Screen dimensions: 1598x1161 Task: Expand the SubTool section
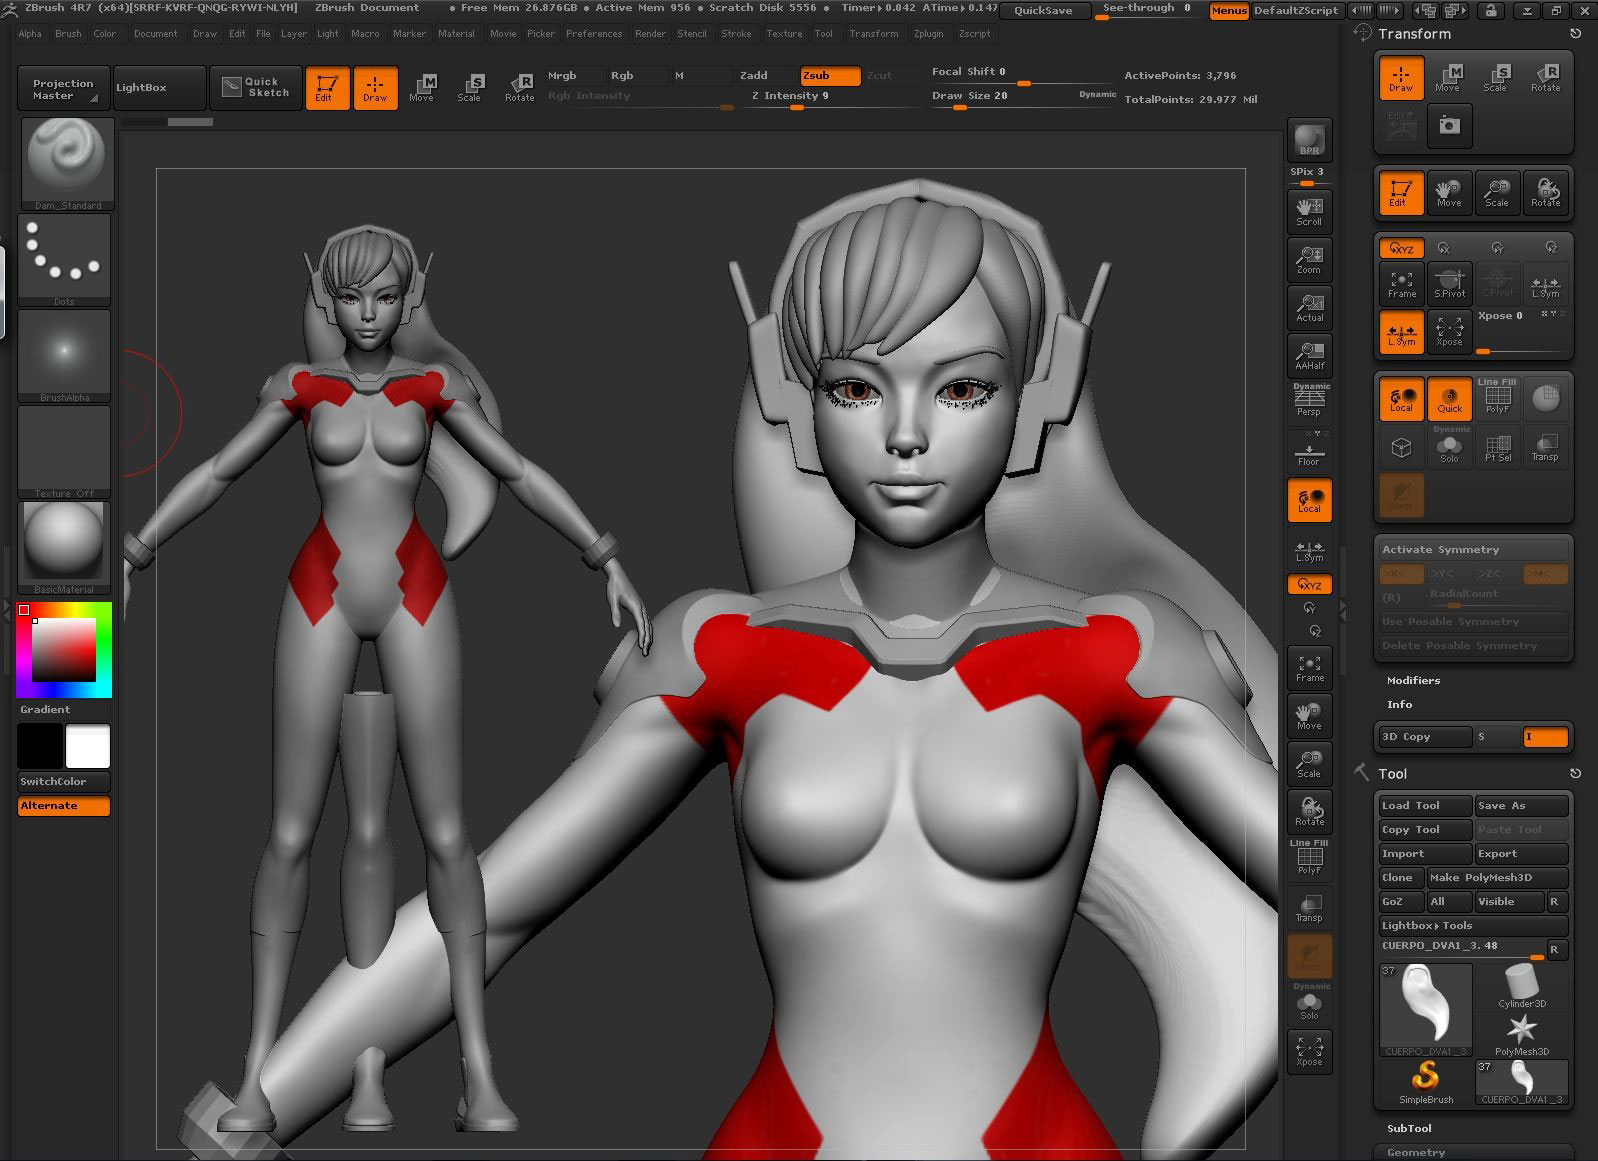click(x=1409, y=1128)
